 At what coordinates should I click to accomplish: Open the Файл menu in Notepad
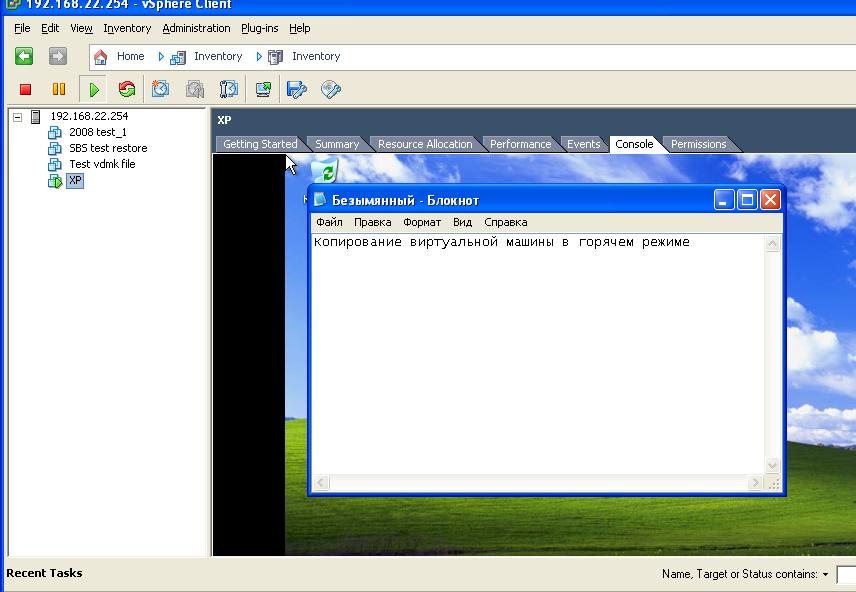tap(329, 222)
